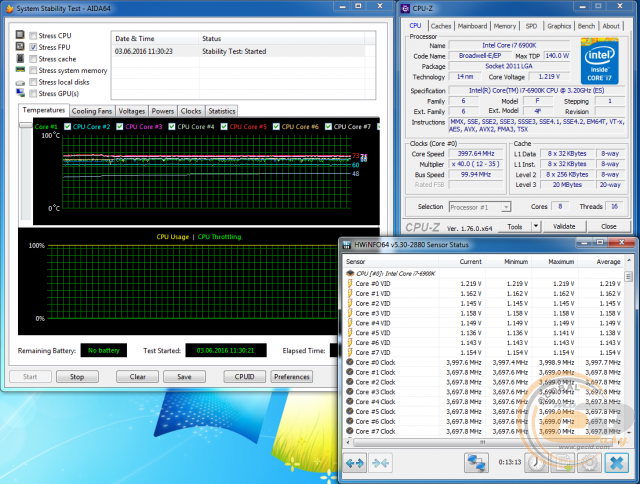Click HWiNFO collapse columns arrows icon
Image resolution: width=640 pixels, height=484 pixels.
(x=380, y=463)
